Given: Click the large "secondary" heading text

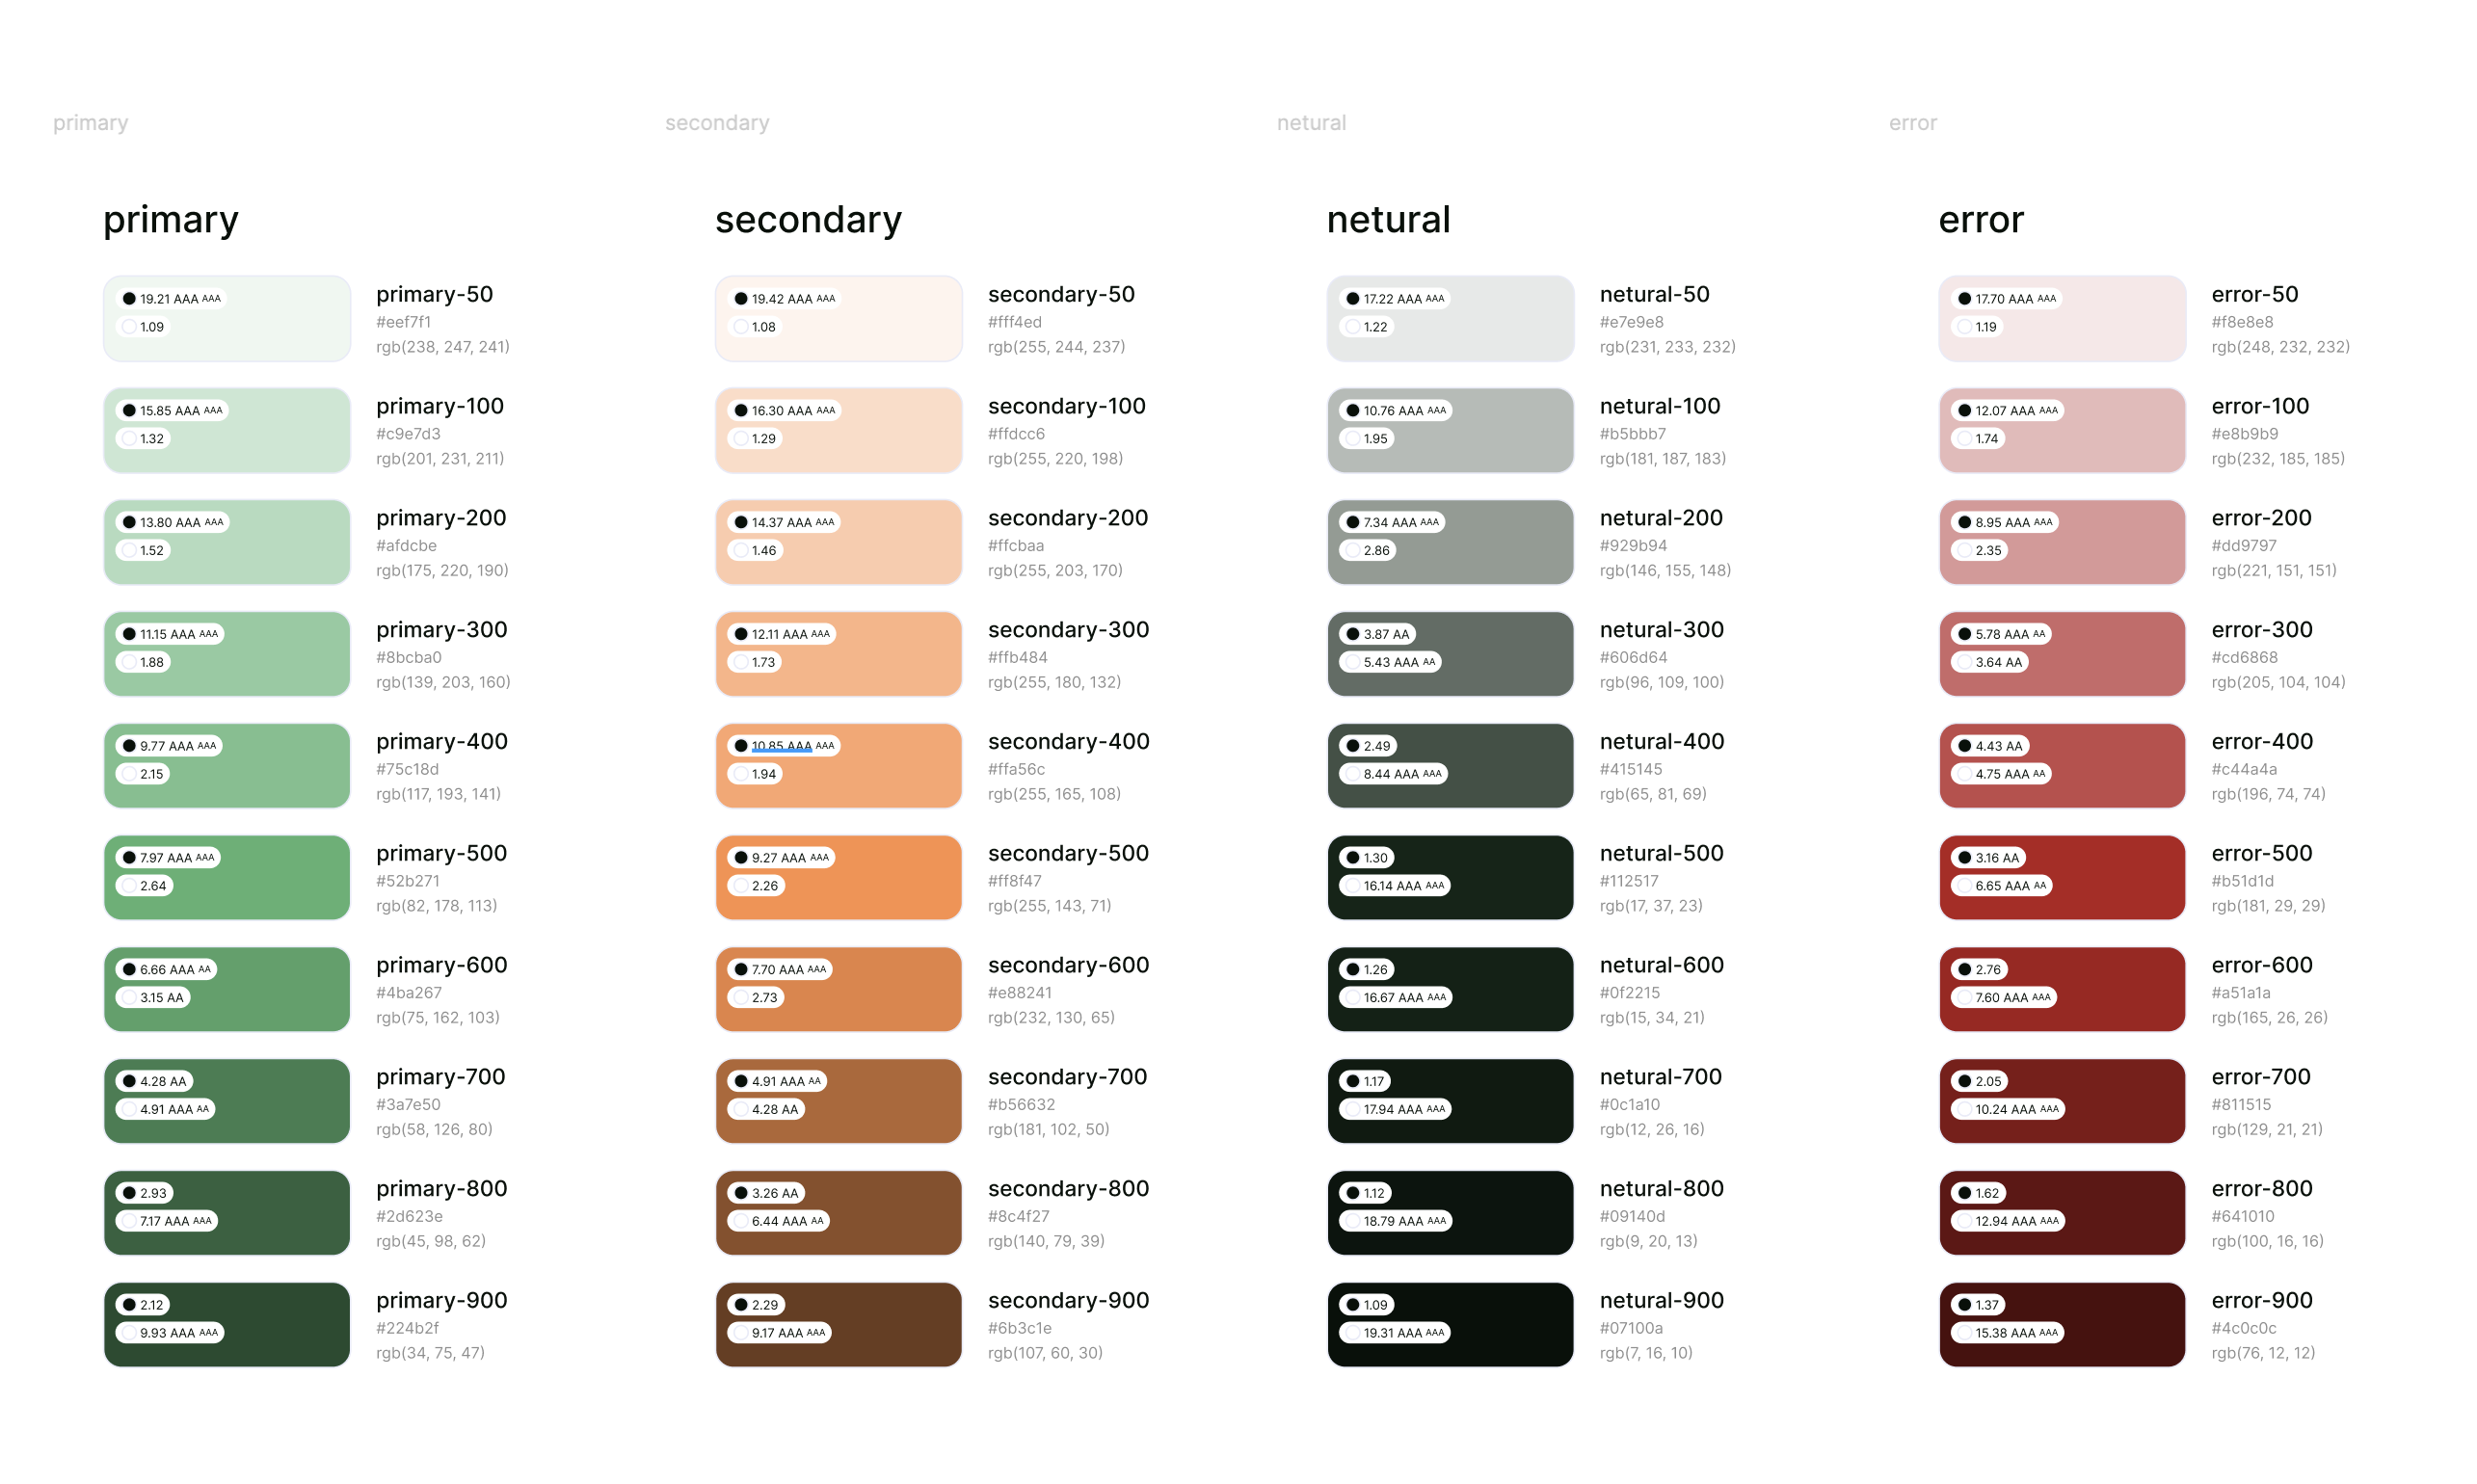Looking at the screenshot, I should [x=808, y=219].
